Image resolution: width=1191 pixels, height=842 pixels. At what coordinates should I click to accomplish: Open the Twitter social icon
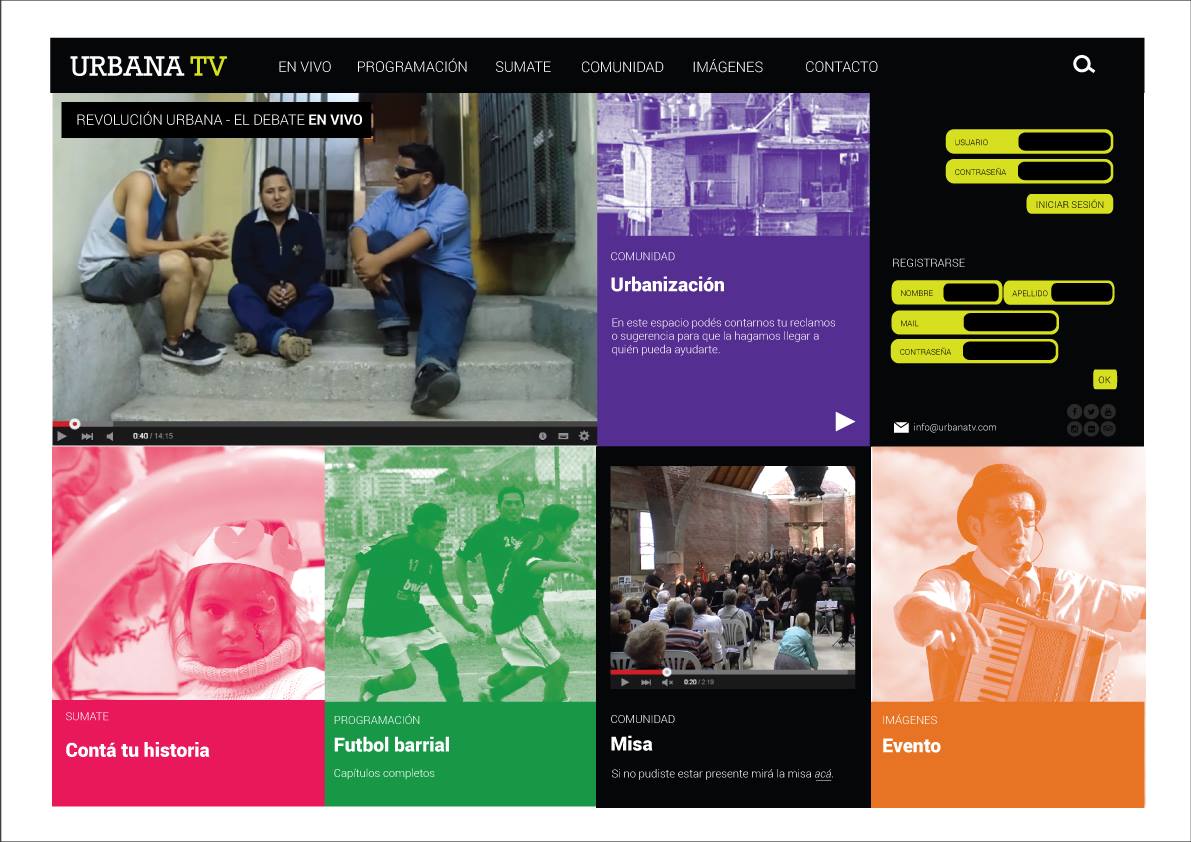pos(1091,411)
